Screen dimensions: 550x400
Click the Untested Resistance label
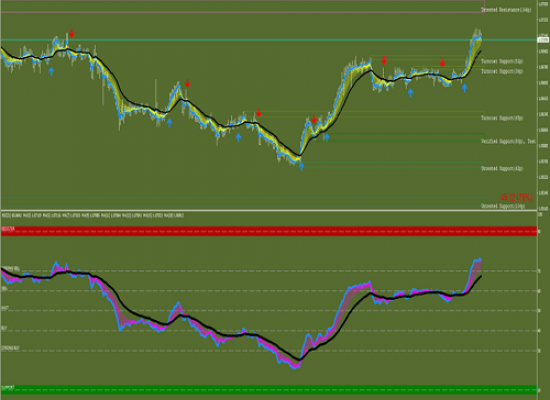coord(506,10)
